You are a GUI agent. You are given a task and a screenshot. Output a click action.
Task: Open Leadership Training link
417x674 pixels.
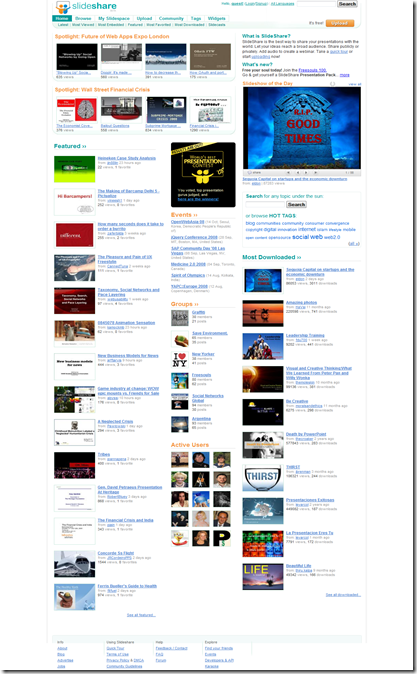coord(305,335)
